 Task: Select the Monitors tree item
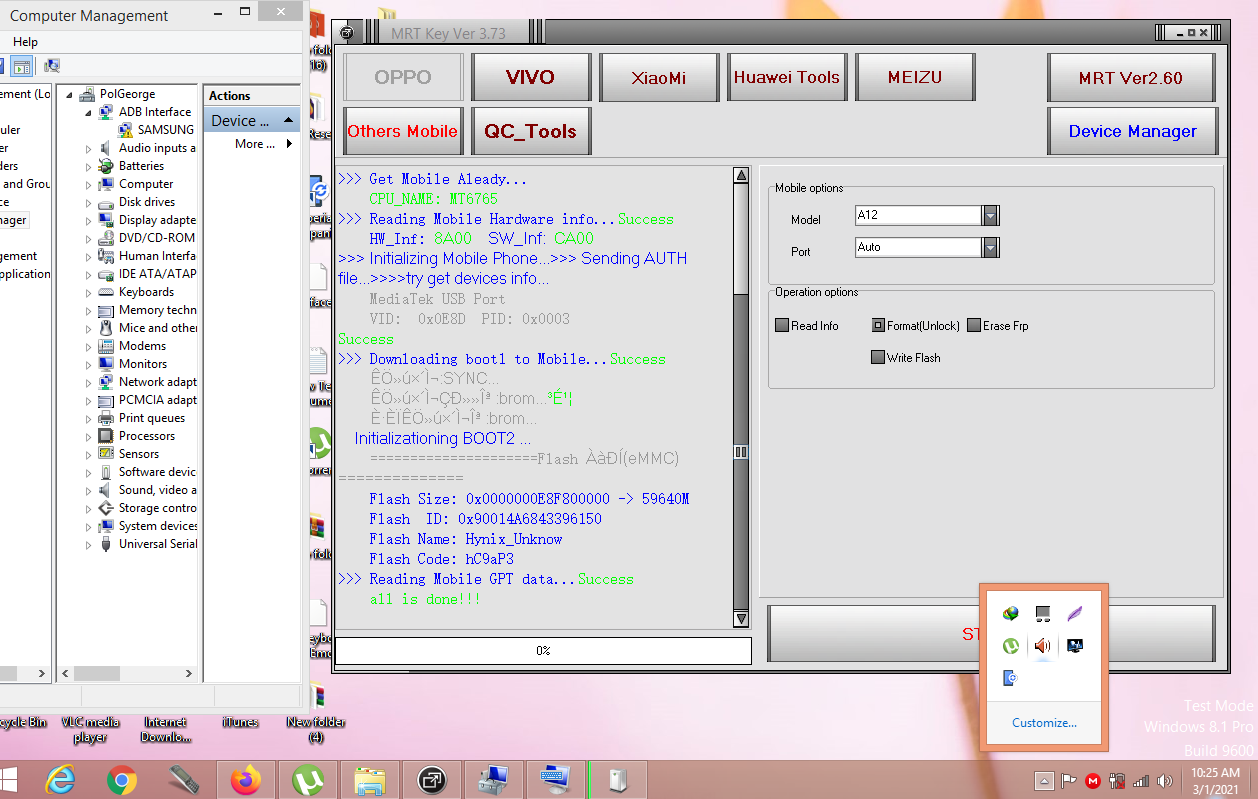point(143,364)
